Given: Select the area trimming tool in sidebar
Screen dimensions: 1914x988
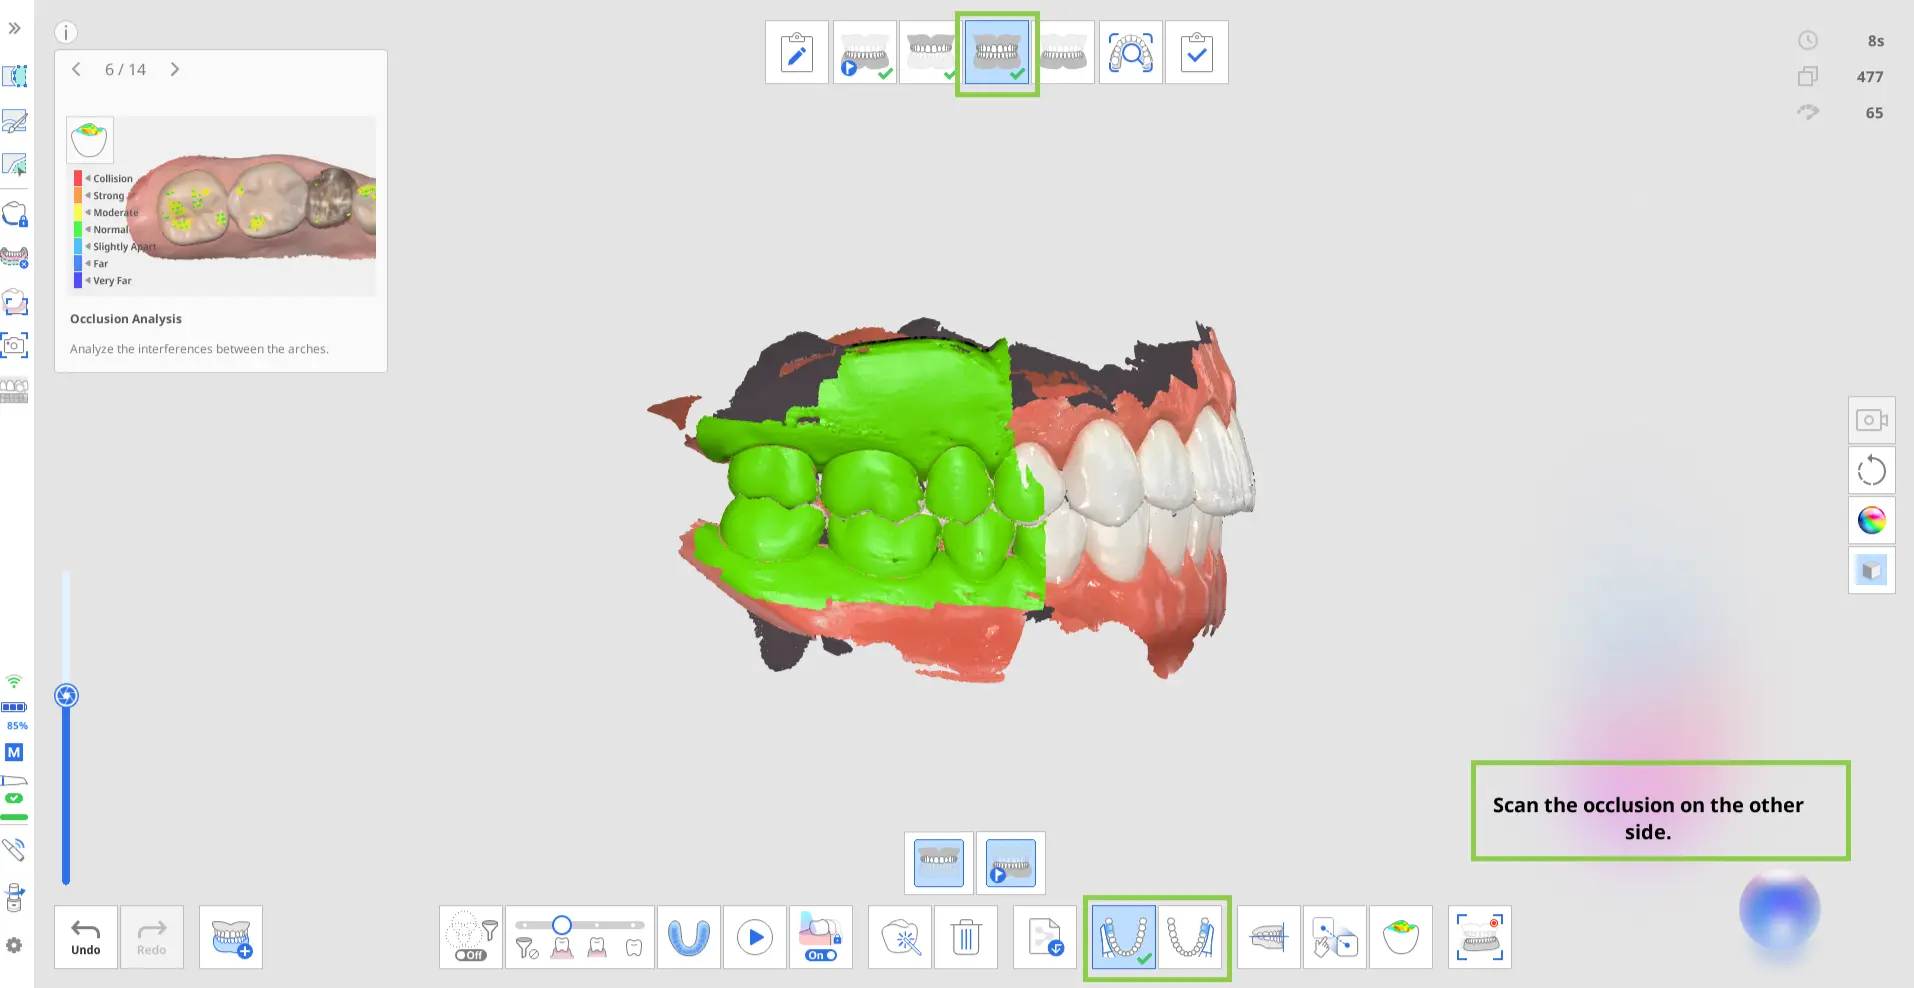Looking at the screenshot, I should point(15,76).
